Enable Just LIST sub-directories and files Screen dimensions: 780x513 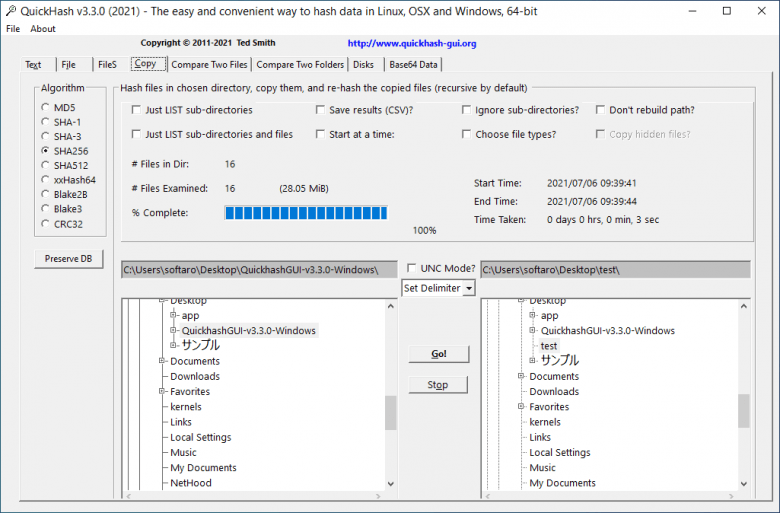pyautogui.click(x=136, y=134)
